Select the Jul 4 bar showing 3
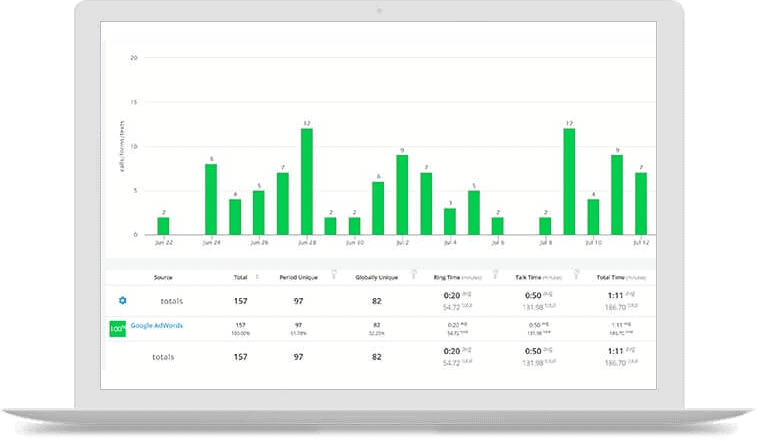 (x=450, y=221)
